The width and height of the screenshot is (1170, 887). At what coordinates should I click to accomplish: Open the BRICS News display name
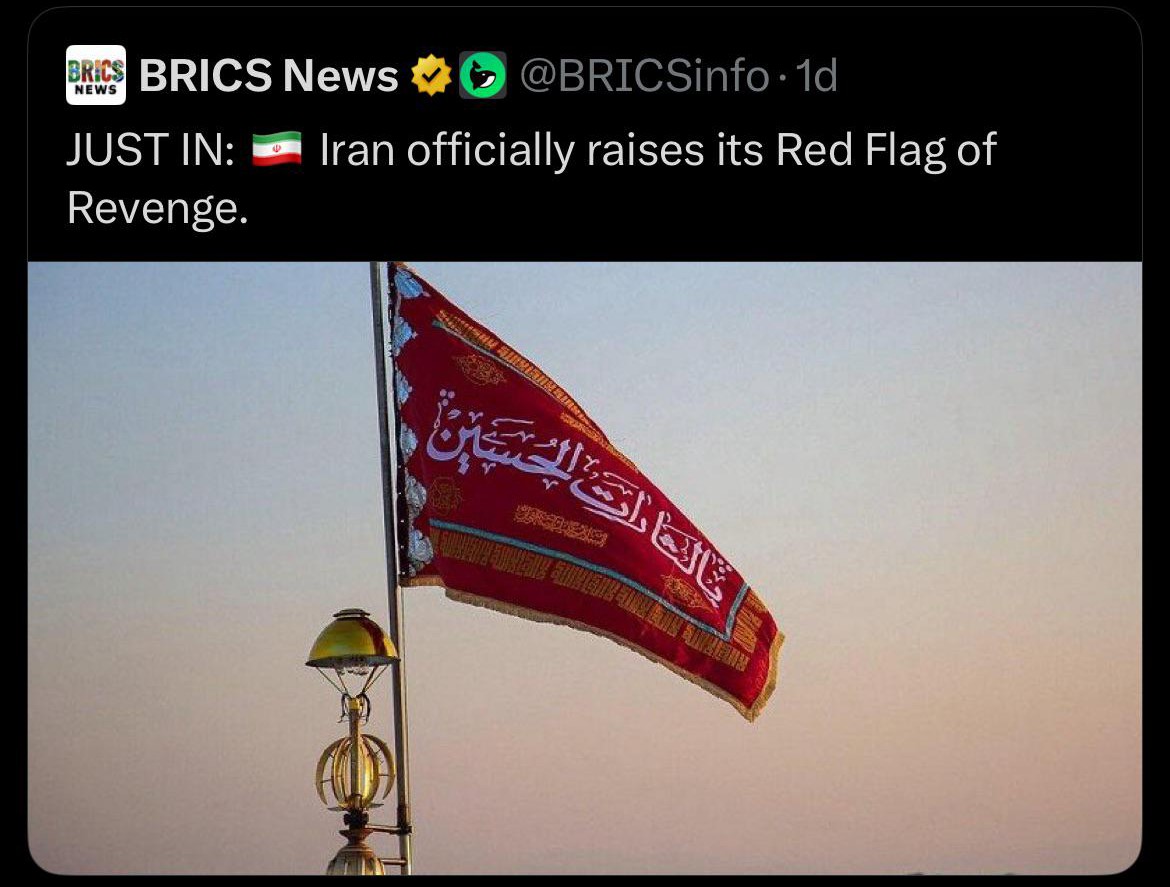pos(269,75)
